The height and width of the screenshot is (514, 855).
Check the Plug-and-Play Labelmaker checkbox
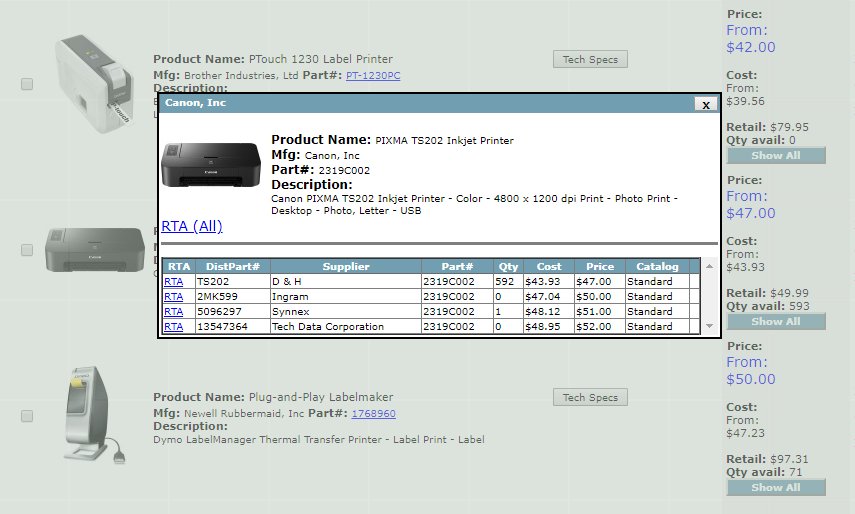click(27, 416)
